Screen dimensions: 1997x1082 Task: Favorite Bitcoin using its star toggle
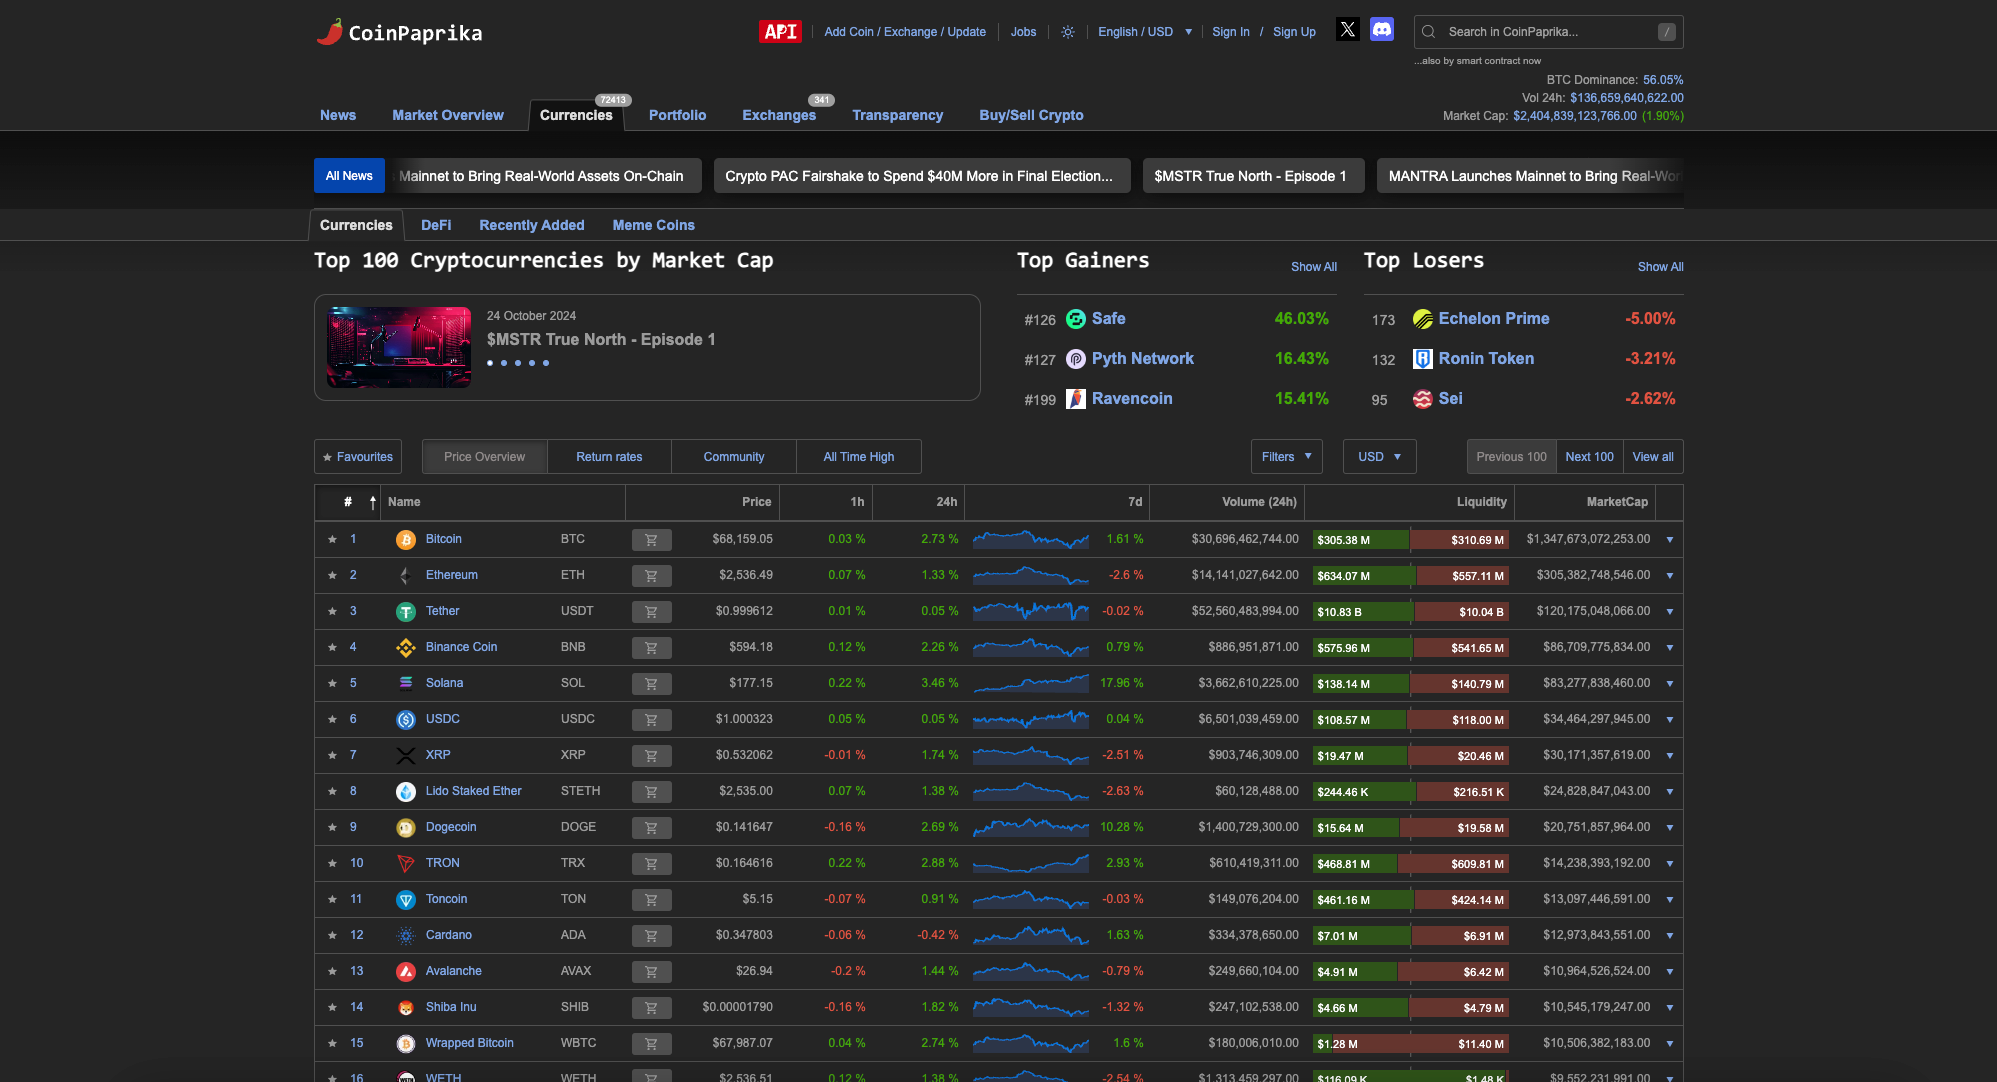click(332, 539)
